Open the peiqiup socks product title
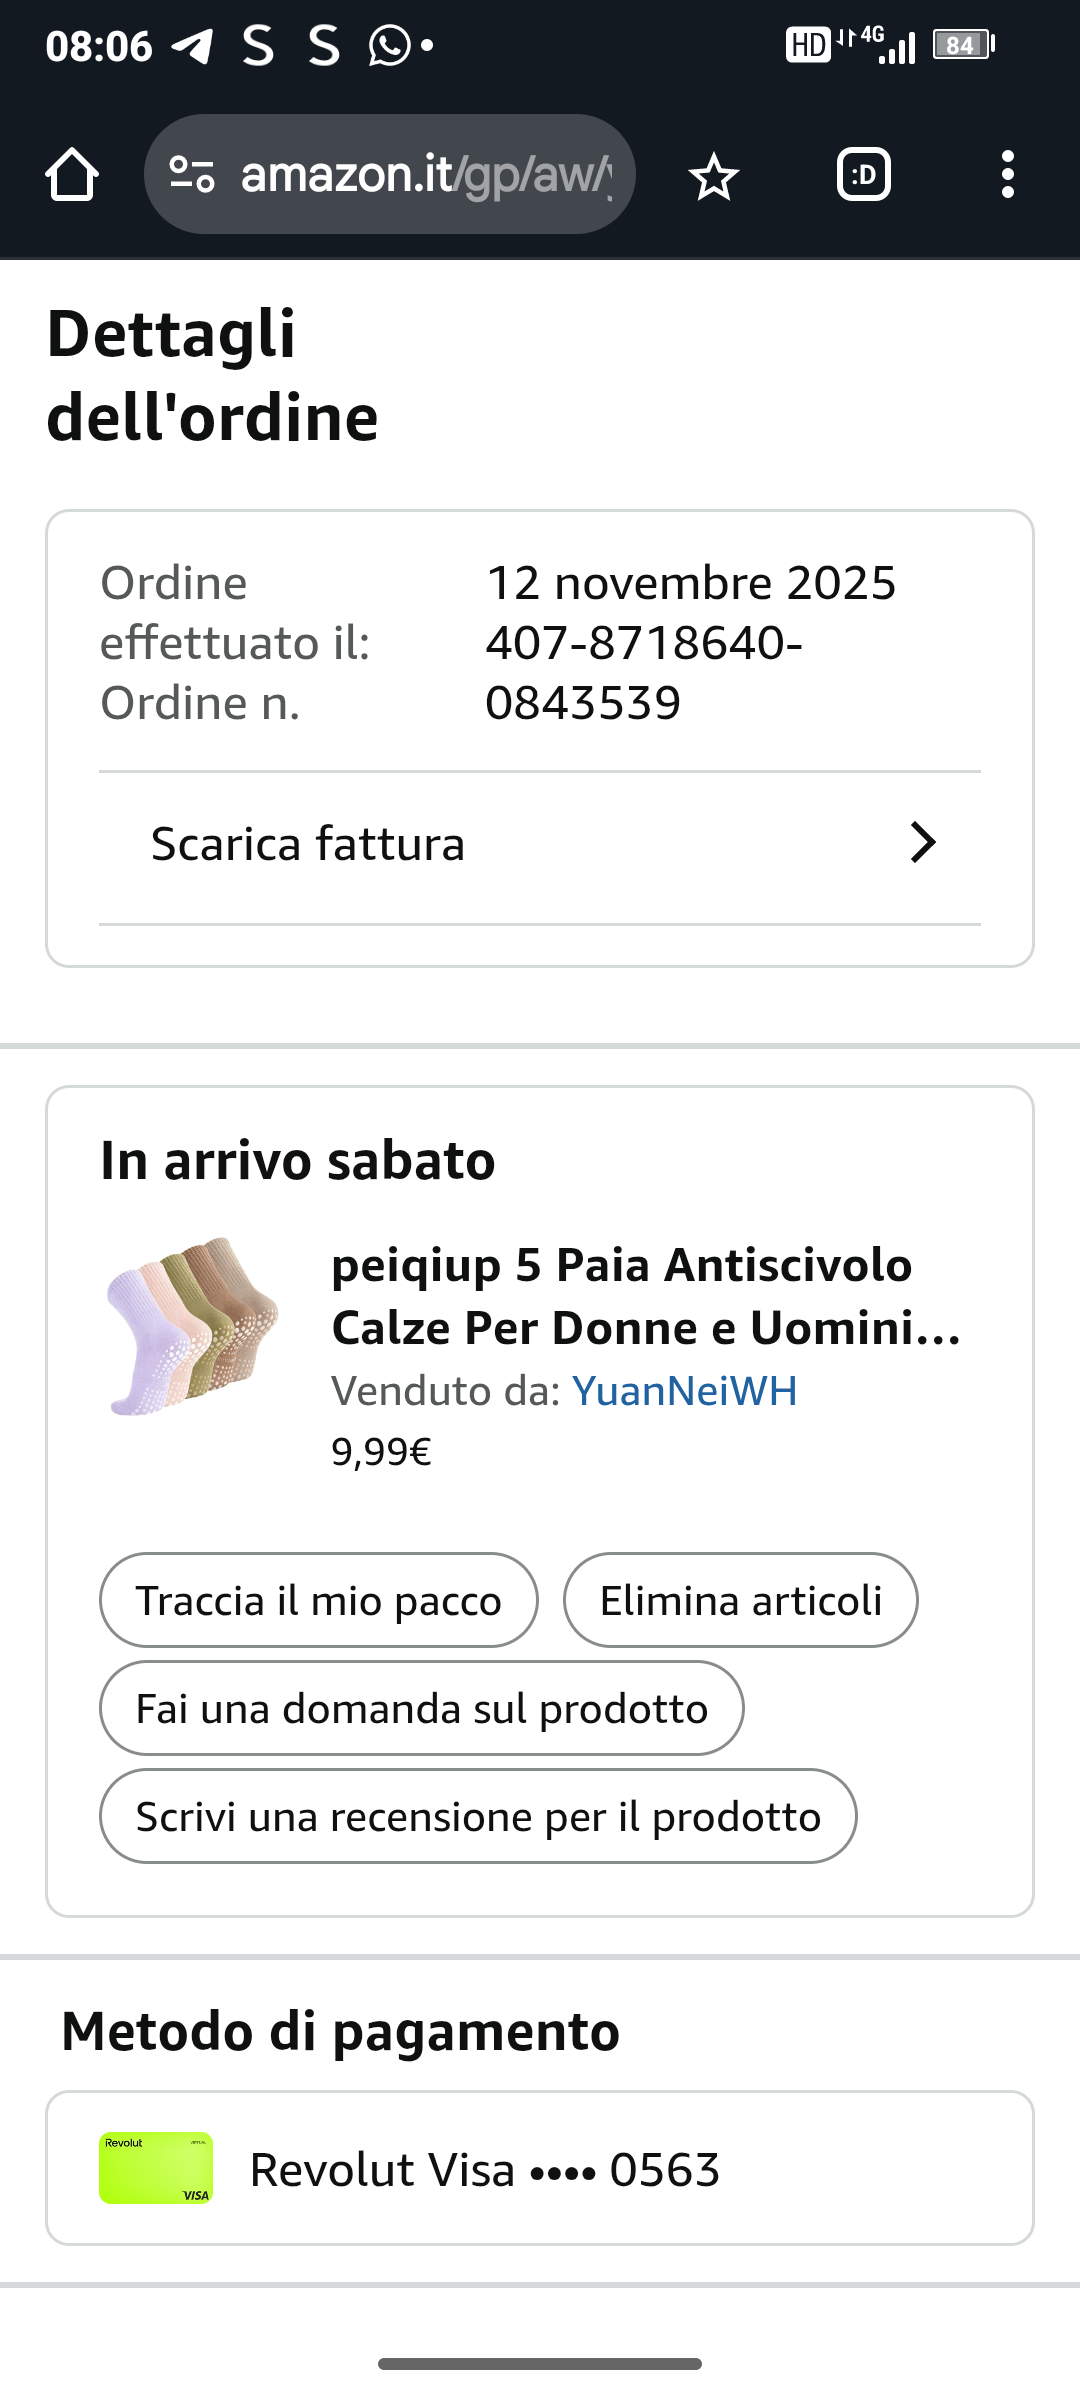1080x2400 pixels. [x=645, y=1296]
